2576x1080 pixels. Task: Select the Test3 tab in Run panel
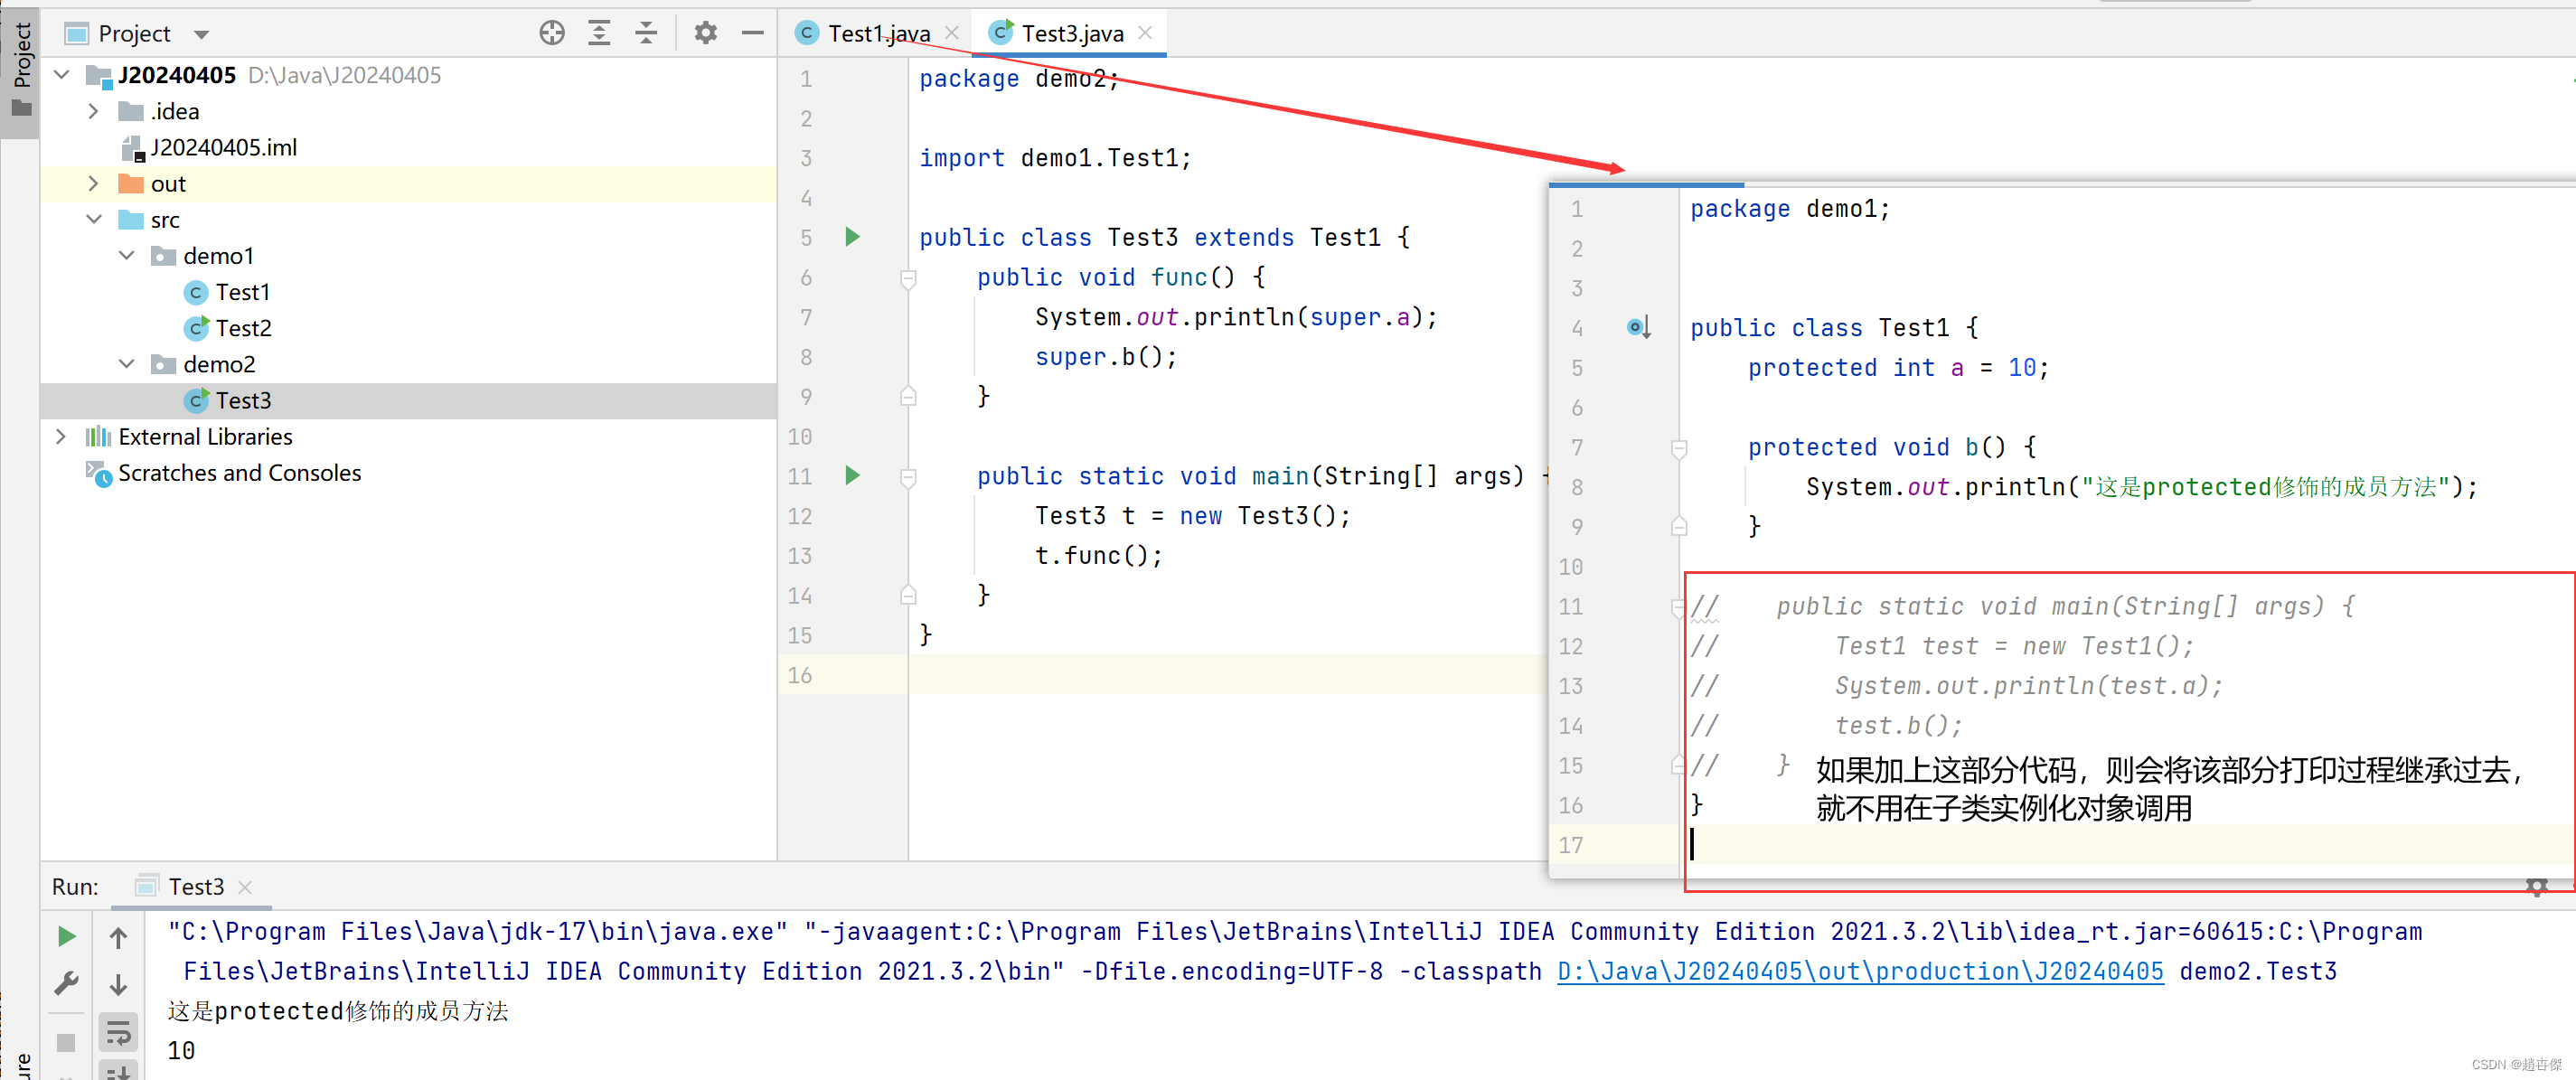195,886
